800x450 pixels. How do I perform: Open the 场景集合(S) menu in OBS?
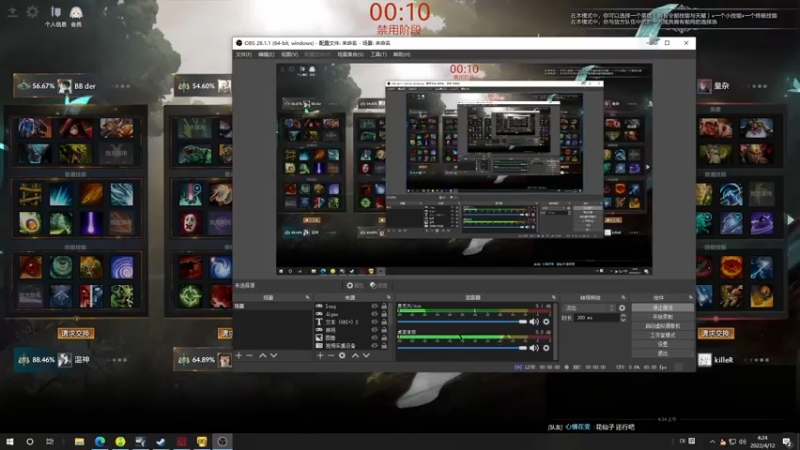pos(350,55)
